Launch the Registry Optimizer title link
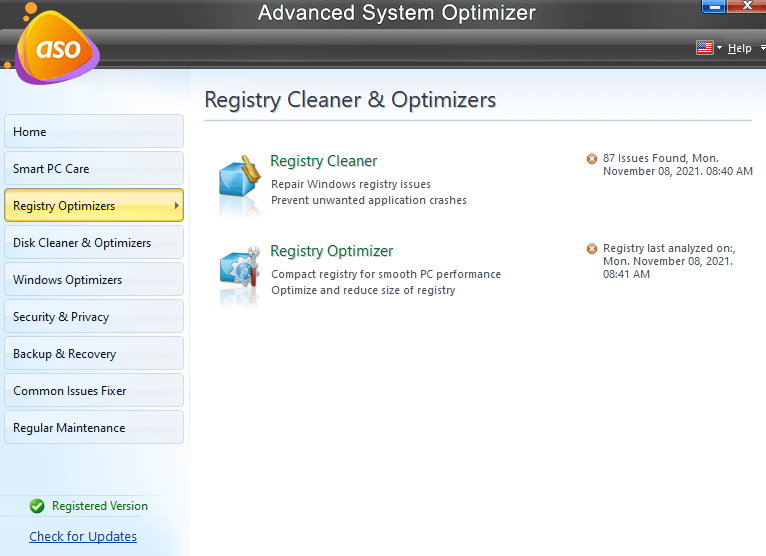 [331, 251]
